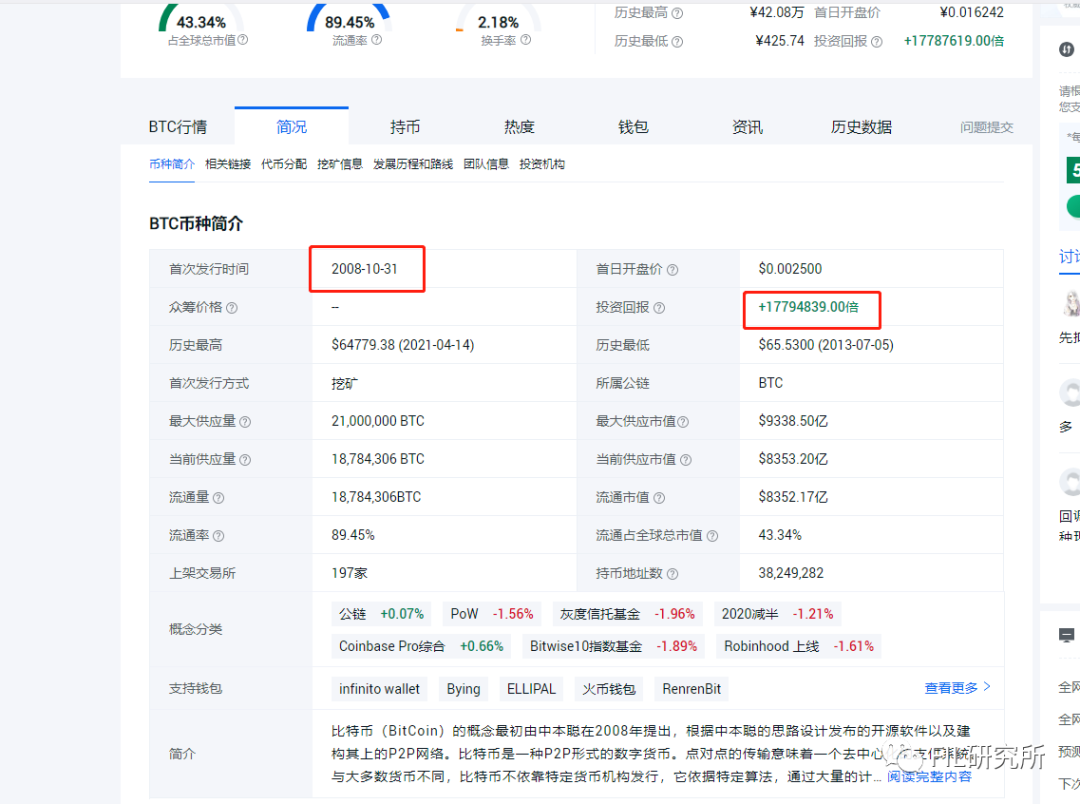
Task: Select the infinito wallet tag
Action: pos(380,689)
